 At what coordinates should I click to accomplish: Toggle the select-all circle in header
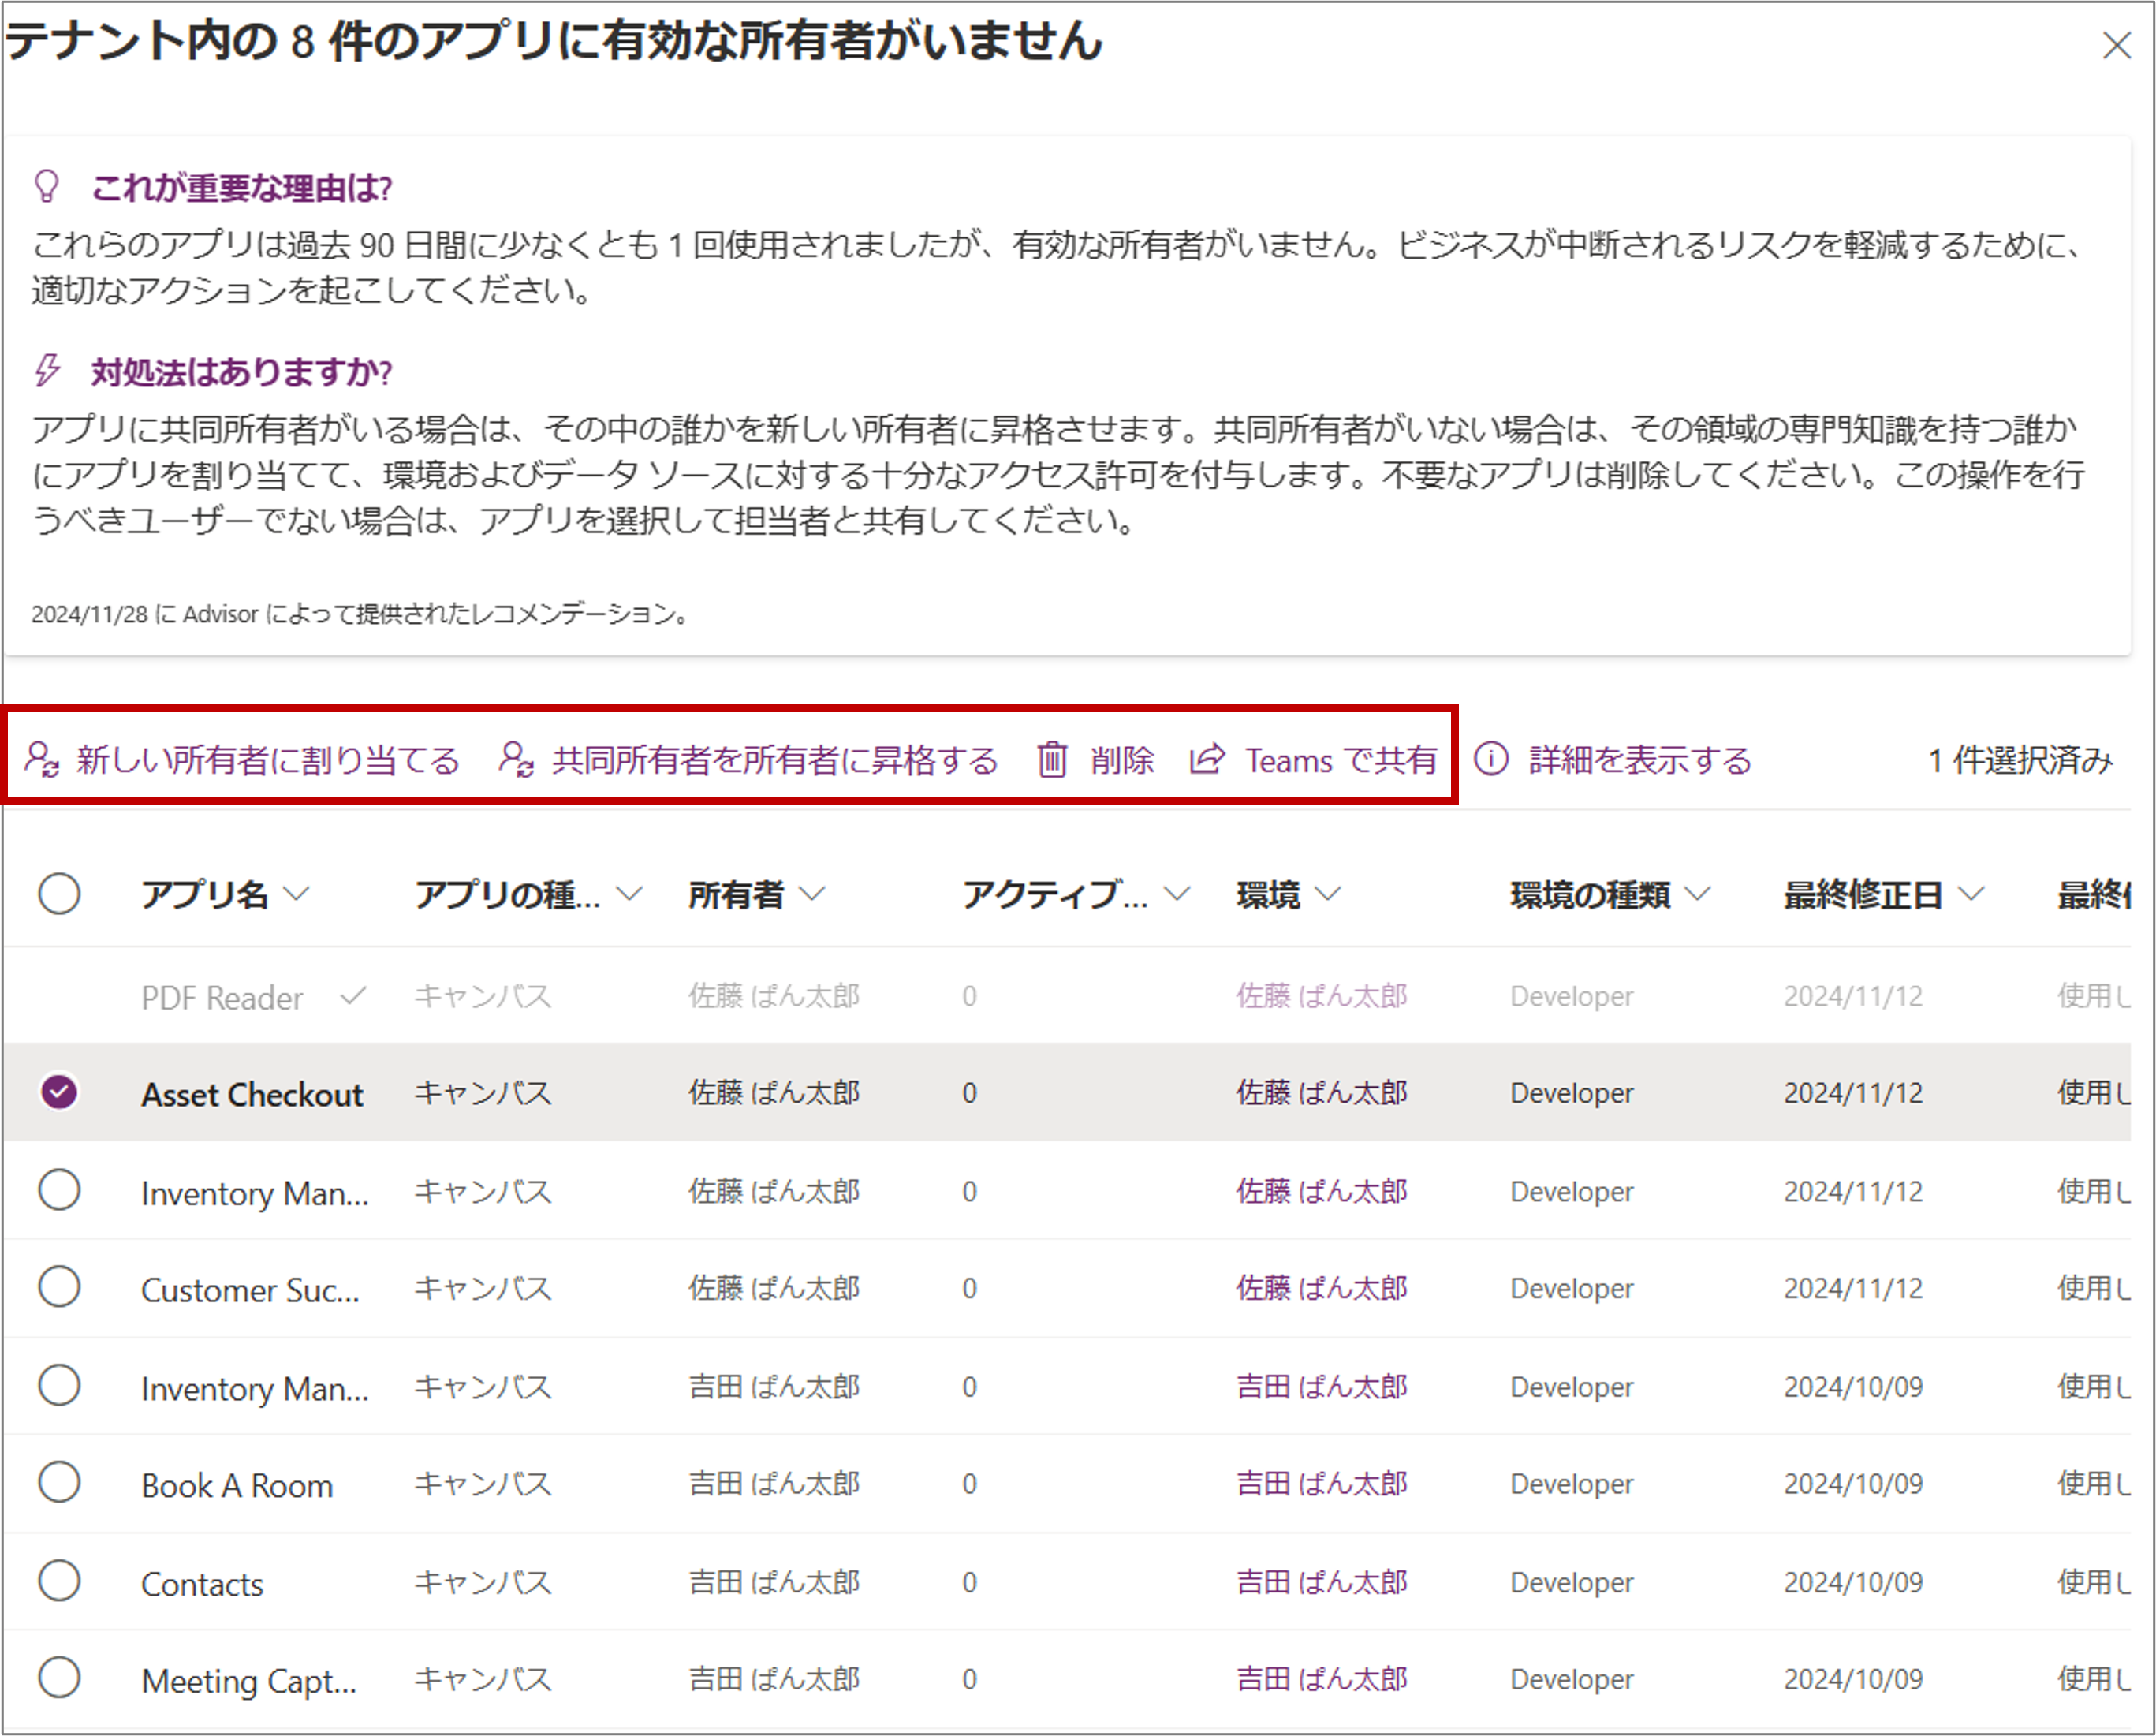[59, 893]
